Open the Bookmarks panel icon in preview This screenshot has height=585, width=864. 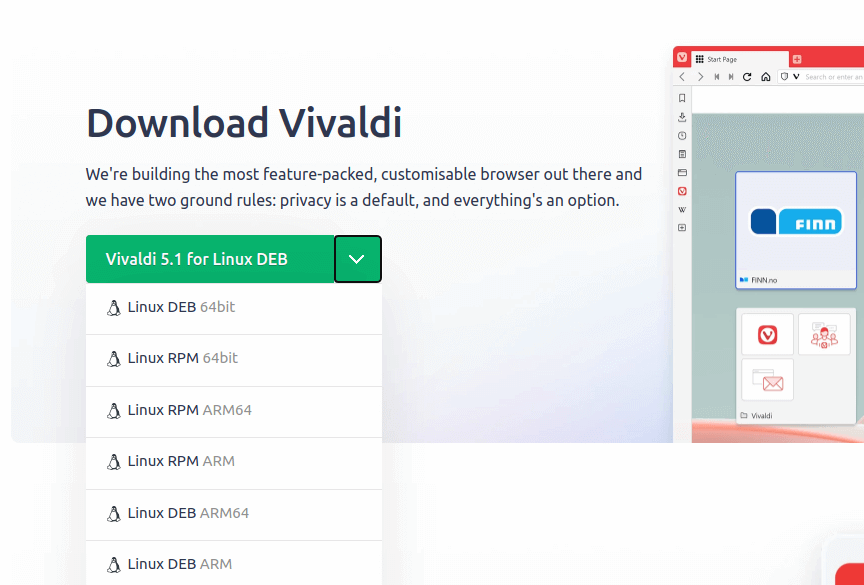[682, 98]
